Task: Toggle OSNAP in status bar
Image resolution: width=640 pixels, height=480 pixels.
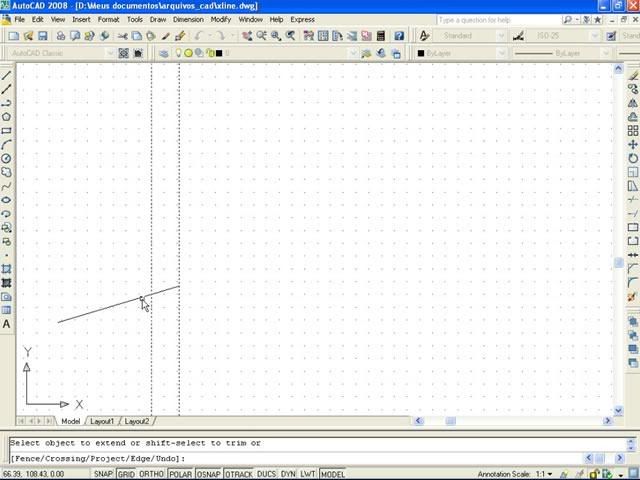Action: tap(209, 474)
